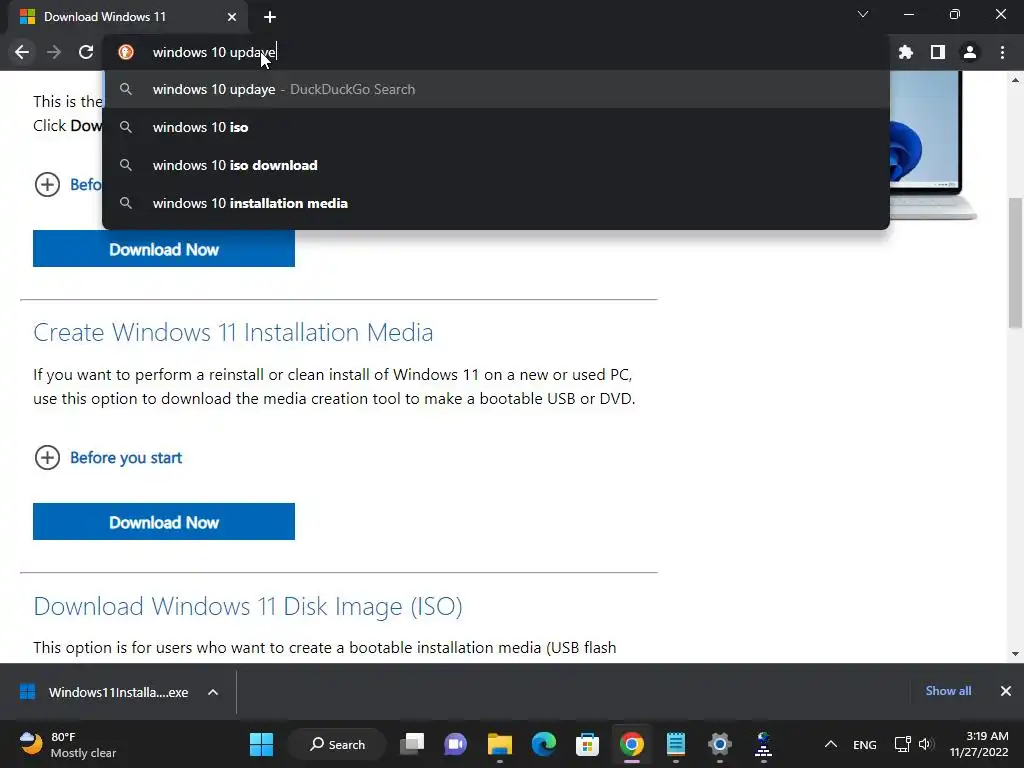Choose 'windows 10 installation media' suggestion
Viewport: 1024px width, 768px height.
496,203
